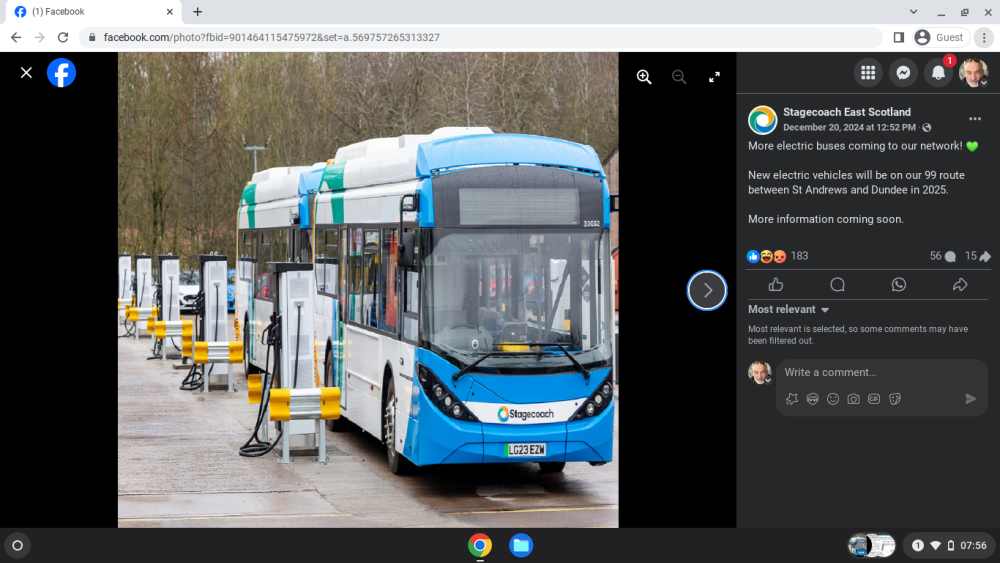Focus the Write a comment field
The width and height of the screenshot is (1000, 563).
[880, 372]
